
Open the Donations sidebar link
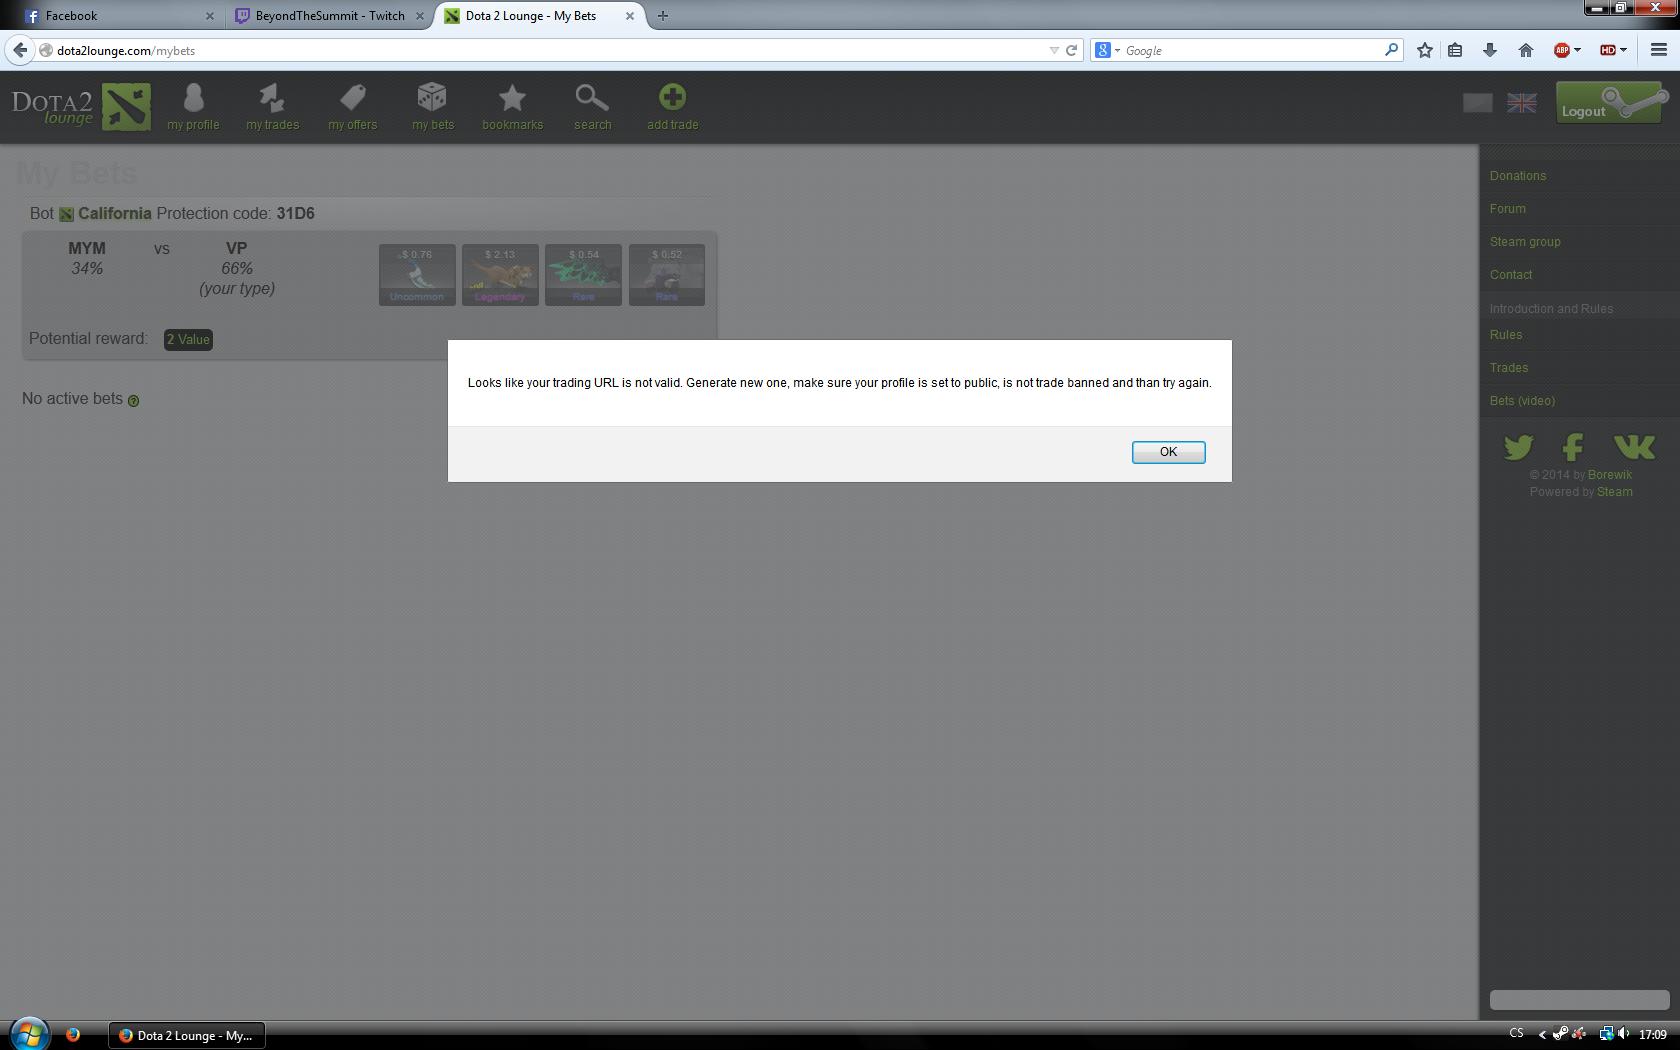click(1518, 176)
